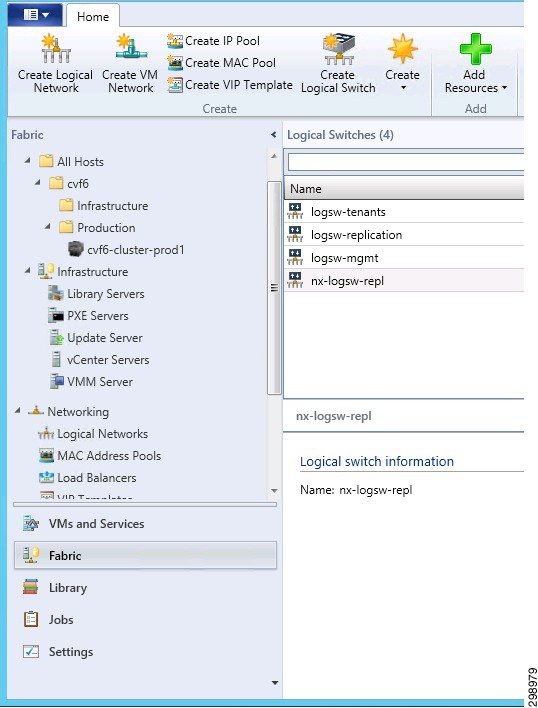Screen dimensions: 538x708
Task: Open the Settings workspace
Action: click(145, 652)
